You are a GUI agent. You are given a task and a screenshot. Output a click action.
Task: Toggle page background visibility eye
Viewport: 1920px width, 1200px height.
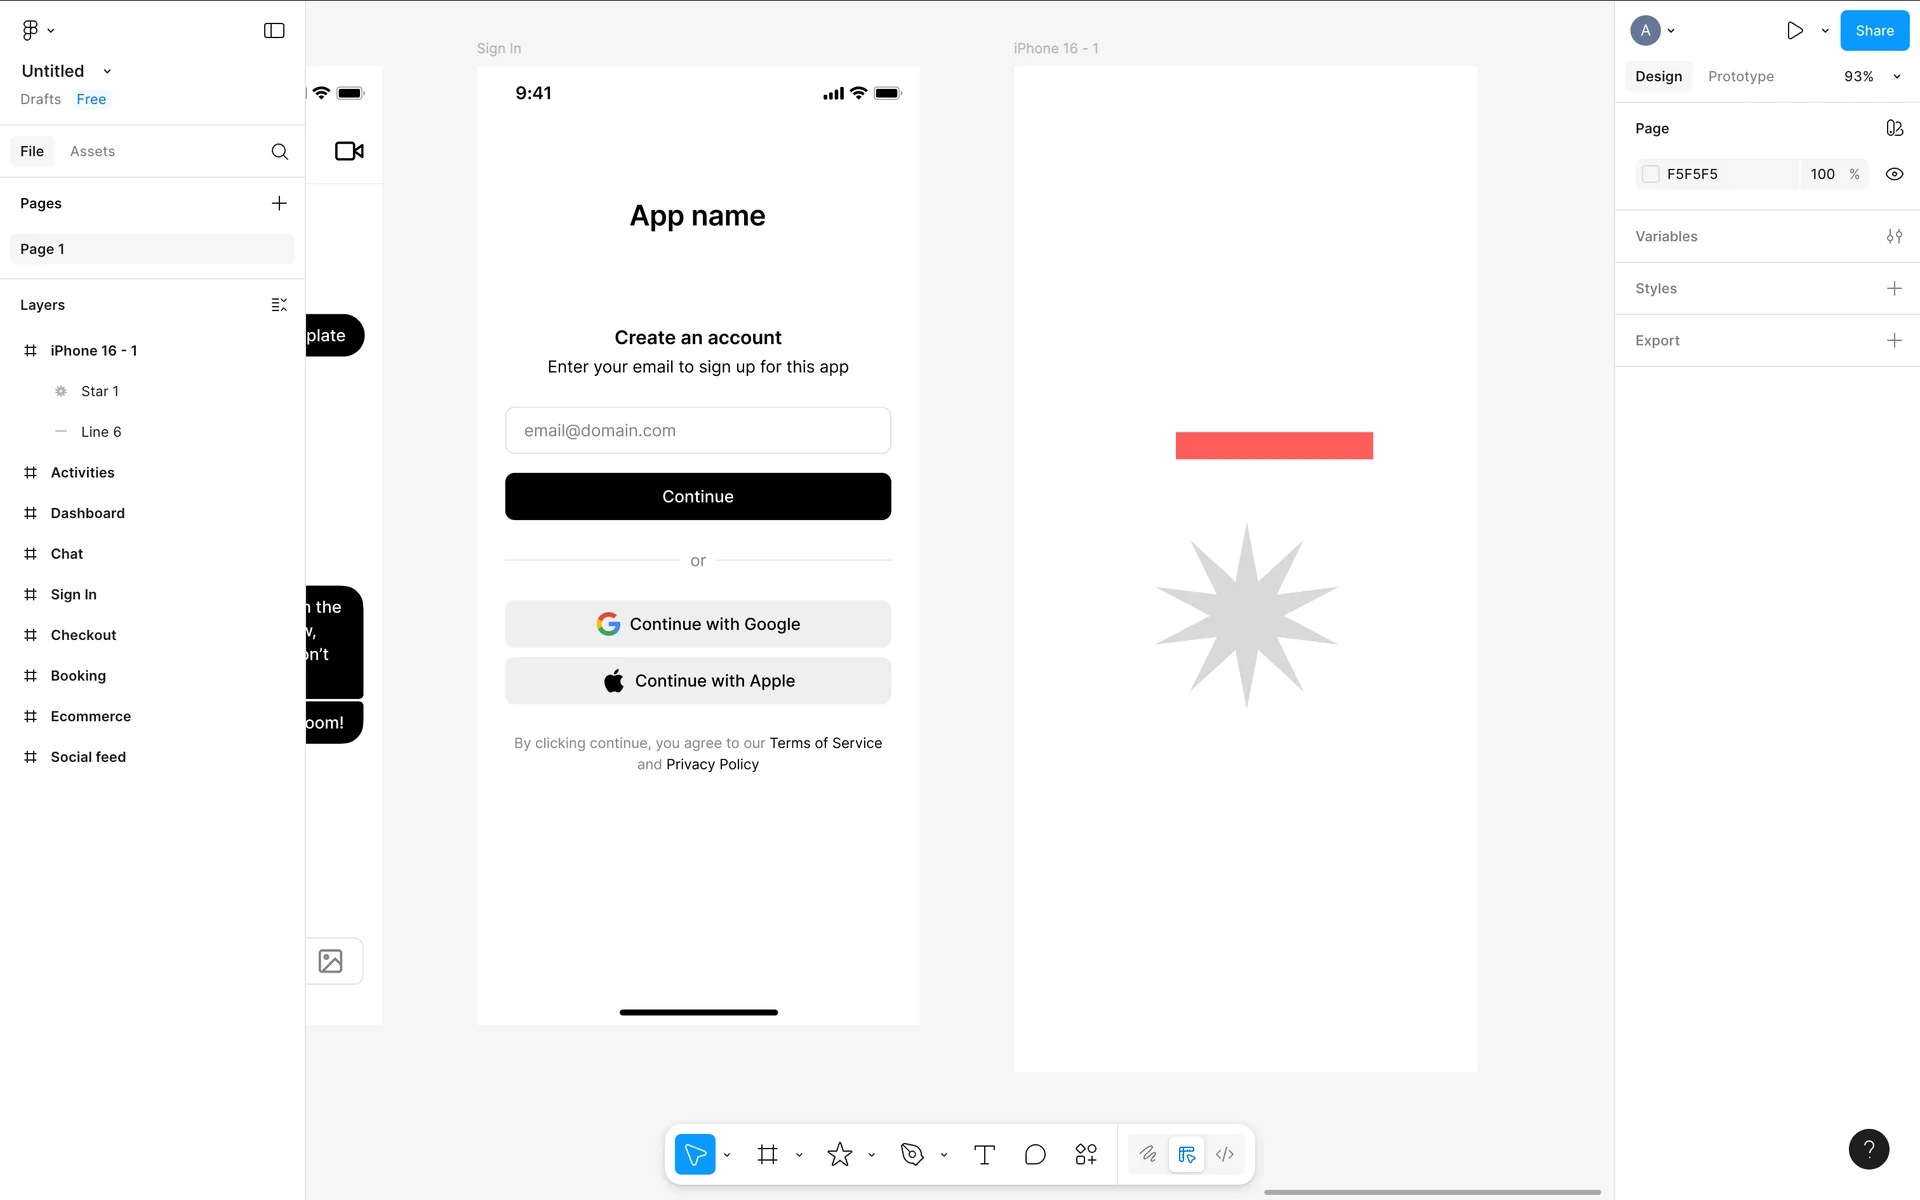(1894, 174)
